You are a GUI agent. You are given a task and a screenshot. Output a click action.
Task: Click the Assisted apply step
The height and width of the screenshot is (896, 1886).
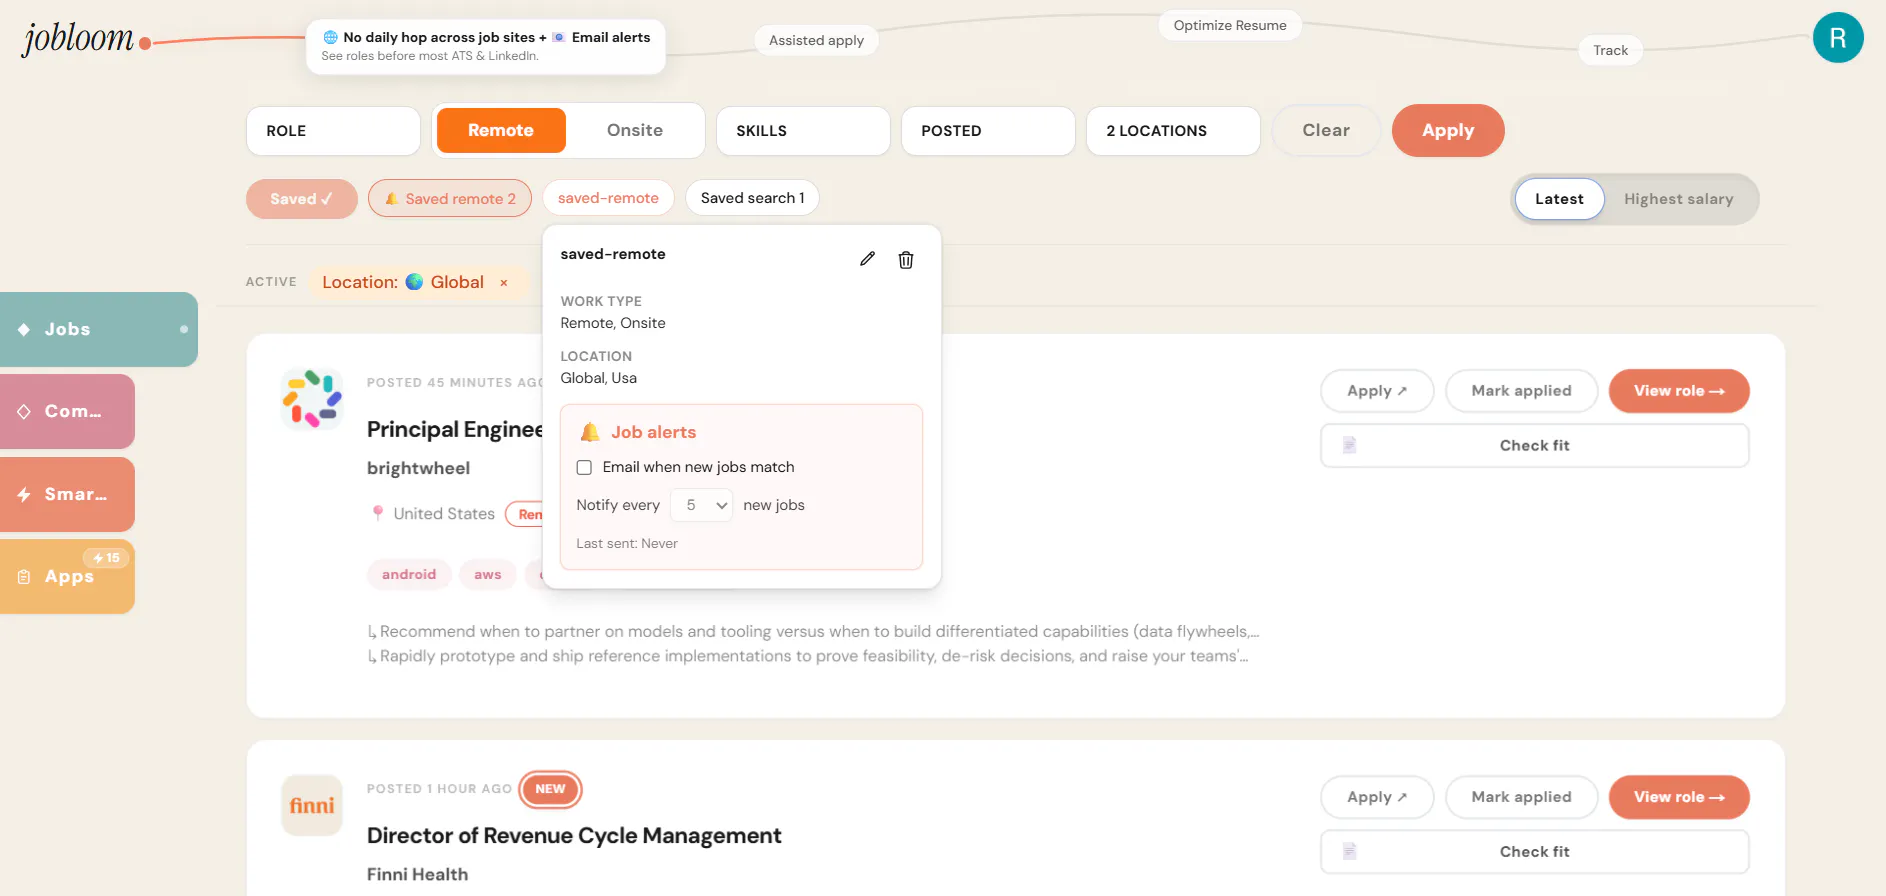click(x=816, y=40)
